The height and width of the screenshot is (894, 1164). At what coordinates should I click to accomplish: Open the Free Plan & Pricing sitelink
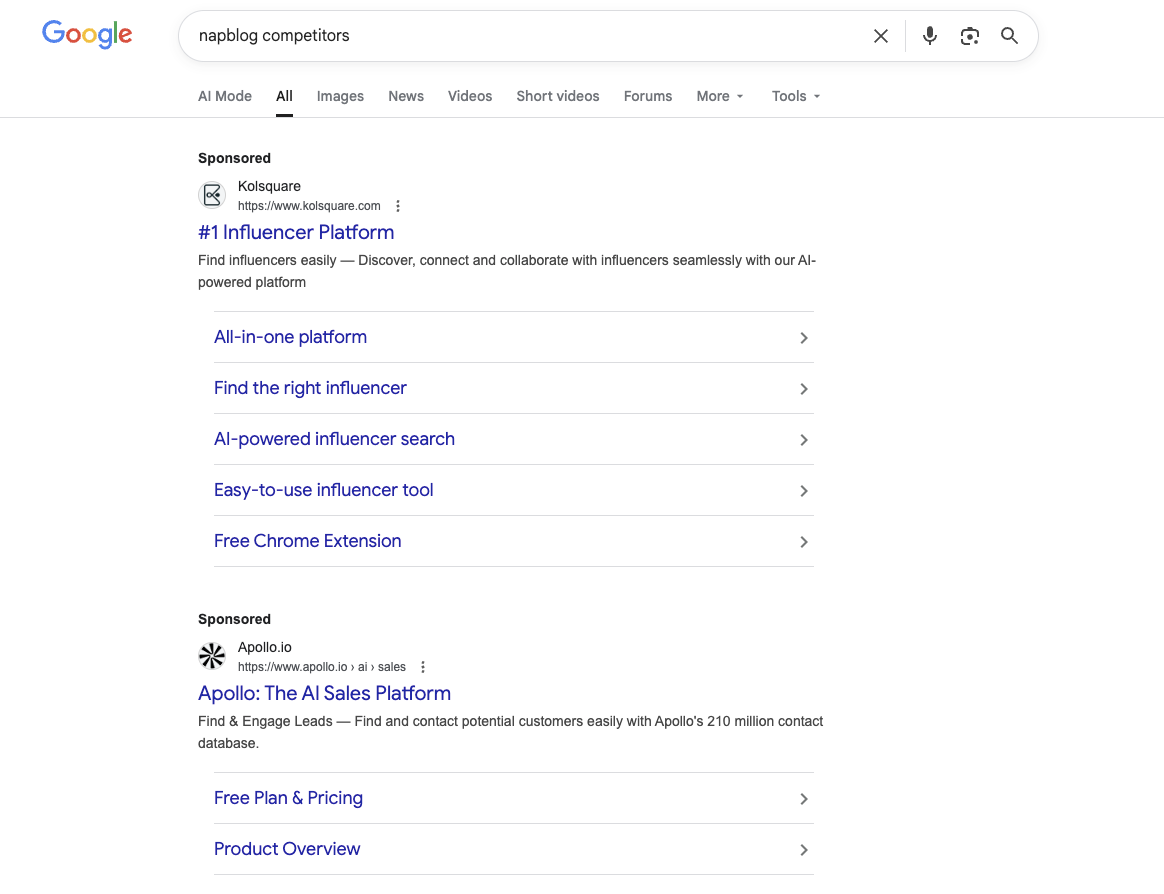point(288,798)
